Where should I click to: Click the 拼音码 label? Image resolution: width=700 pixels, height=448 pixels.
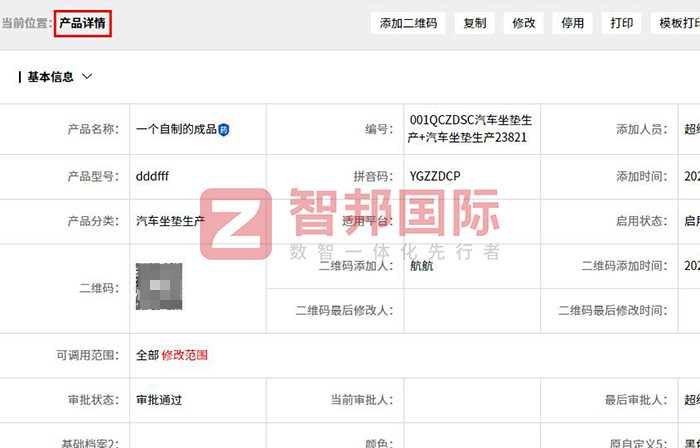[x=373, y=176]
